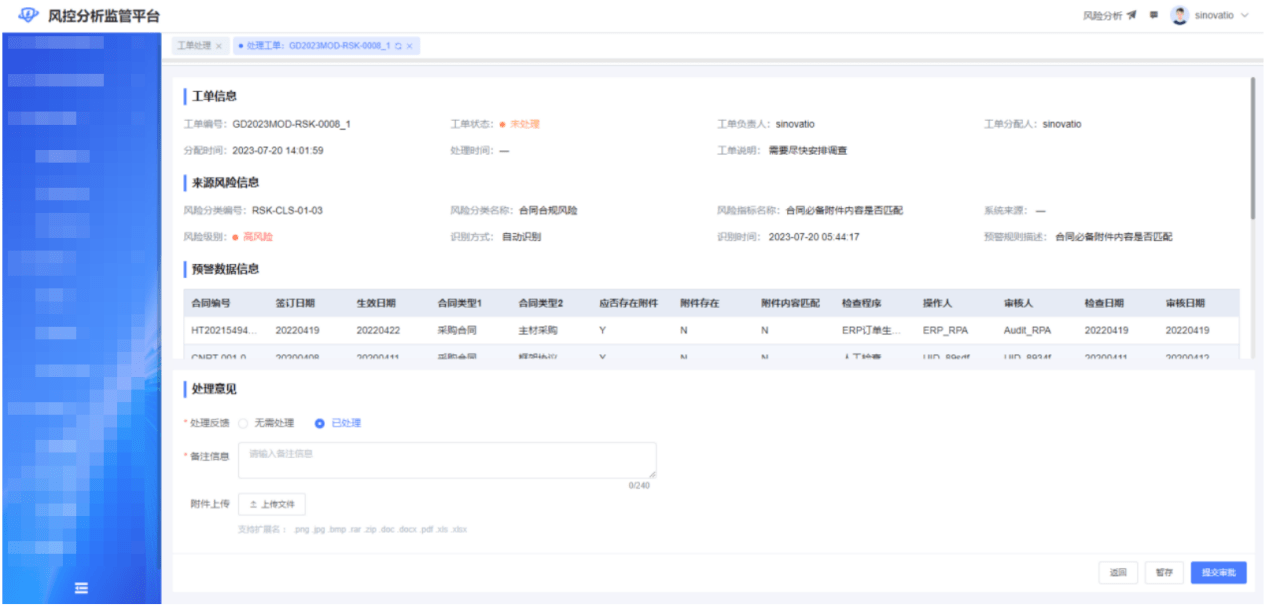Click the 检查日期 column header
Screen dimensions: 1269x608
(1104, 303)
